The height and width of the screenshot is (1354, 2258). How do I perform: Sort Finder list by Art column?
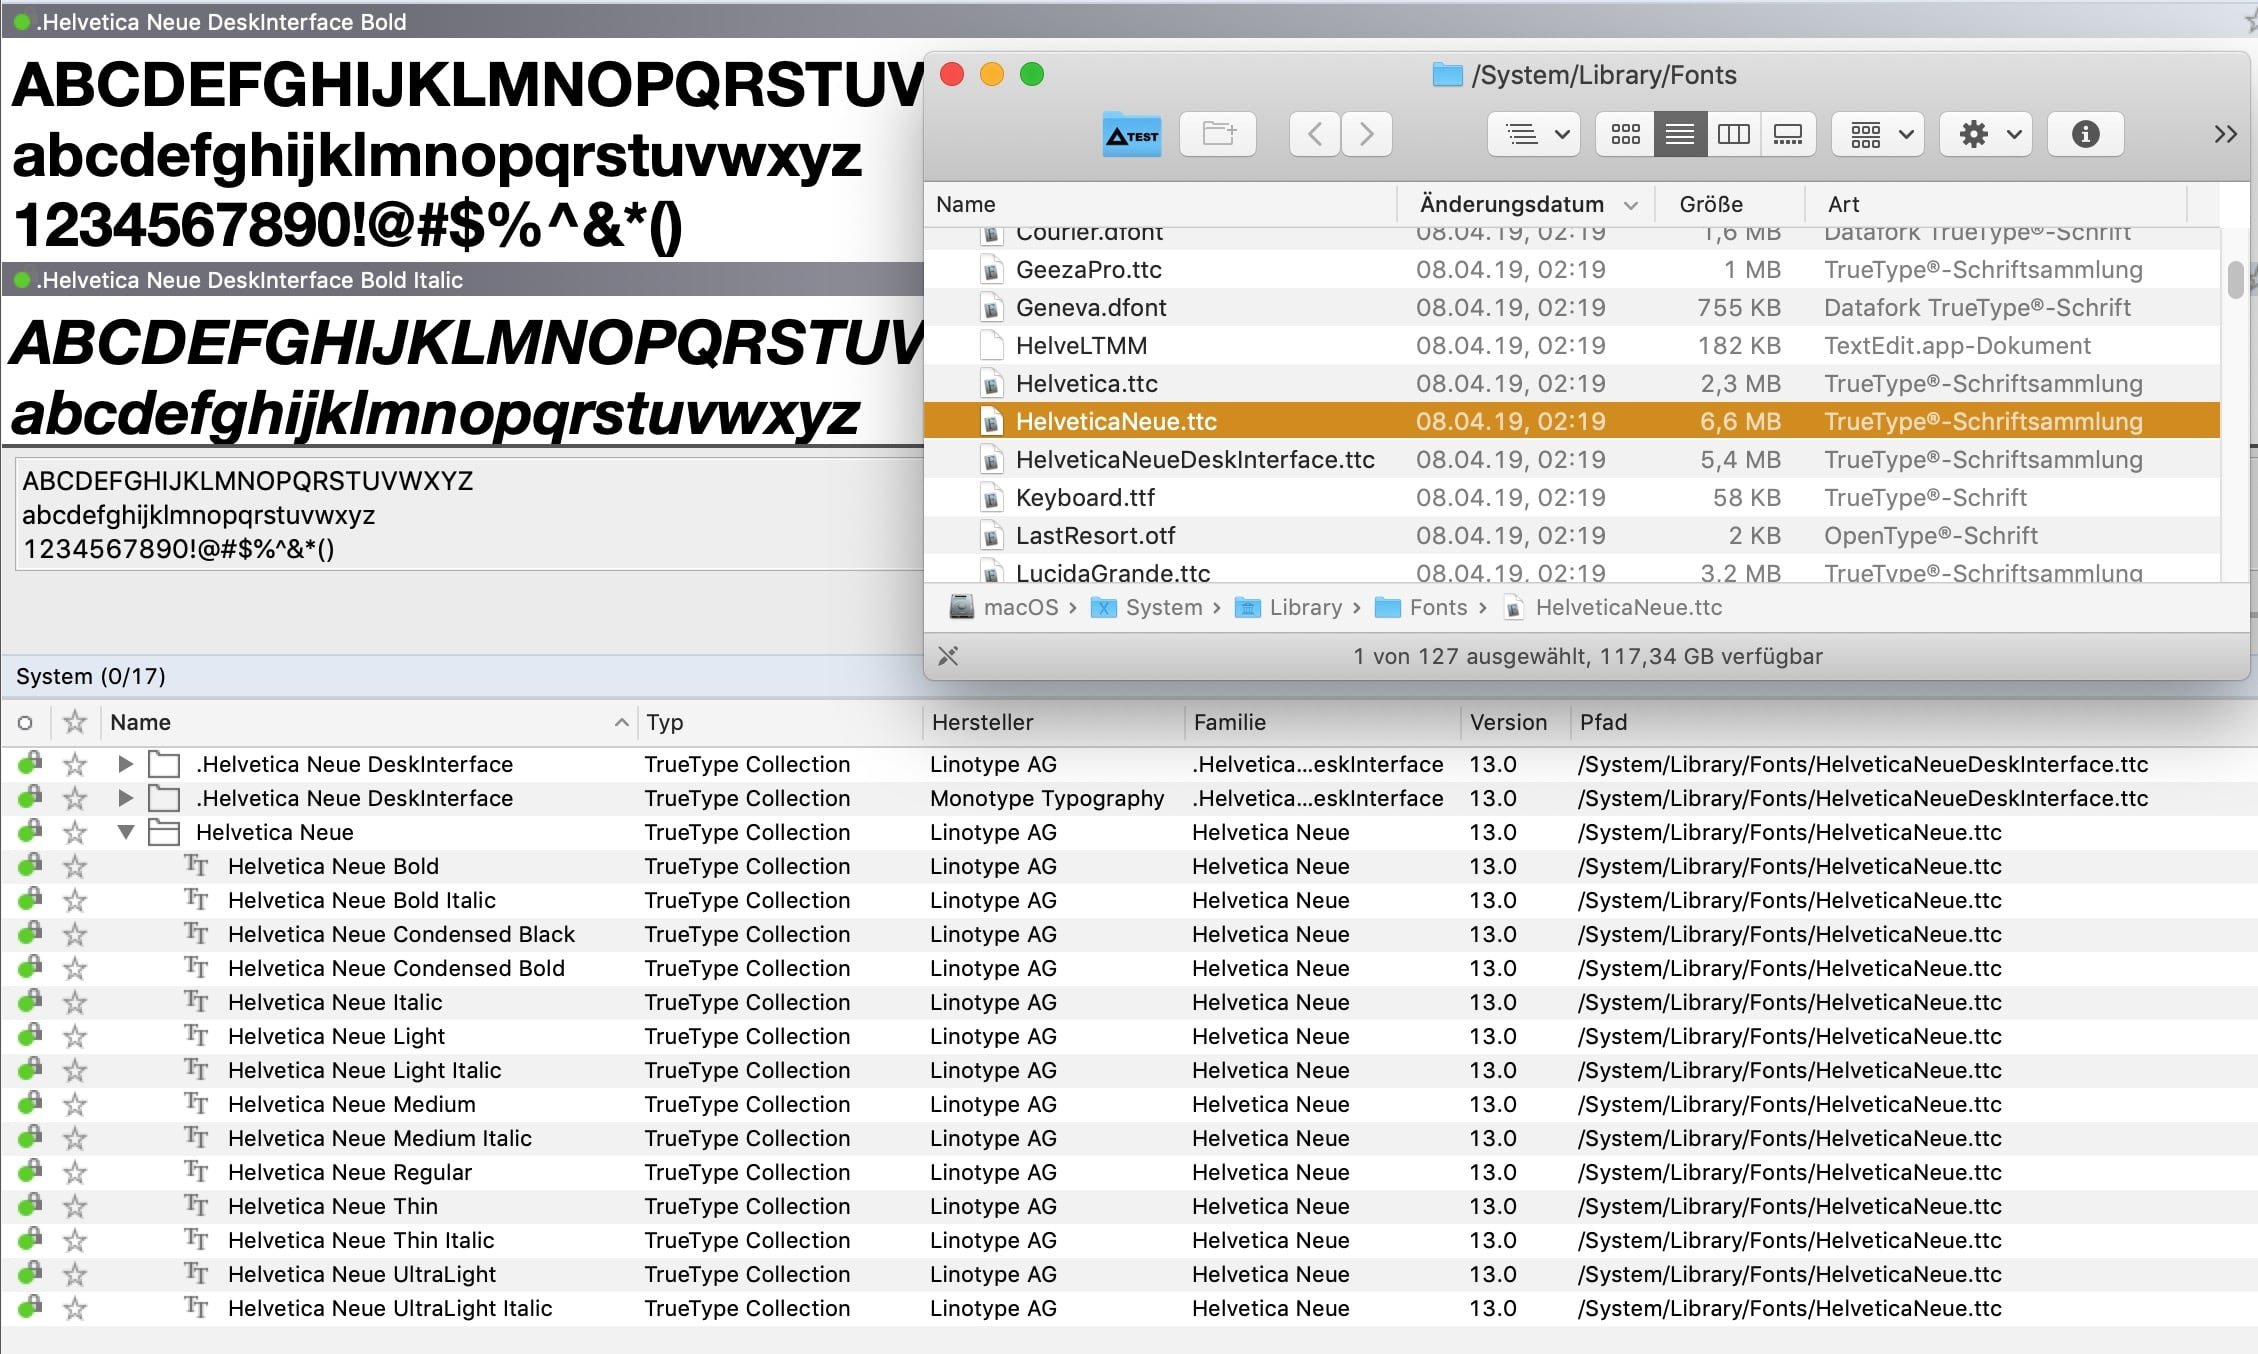point(1997,204)
